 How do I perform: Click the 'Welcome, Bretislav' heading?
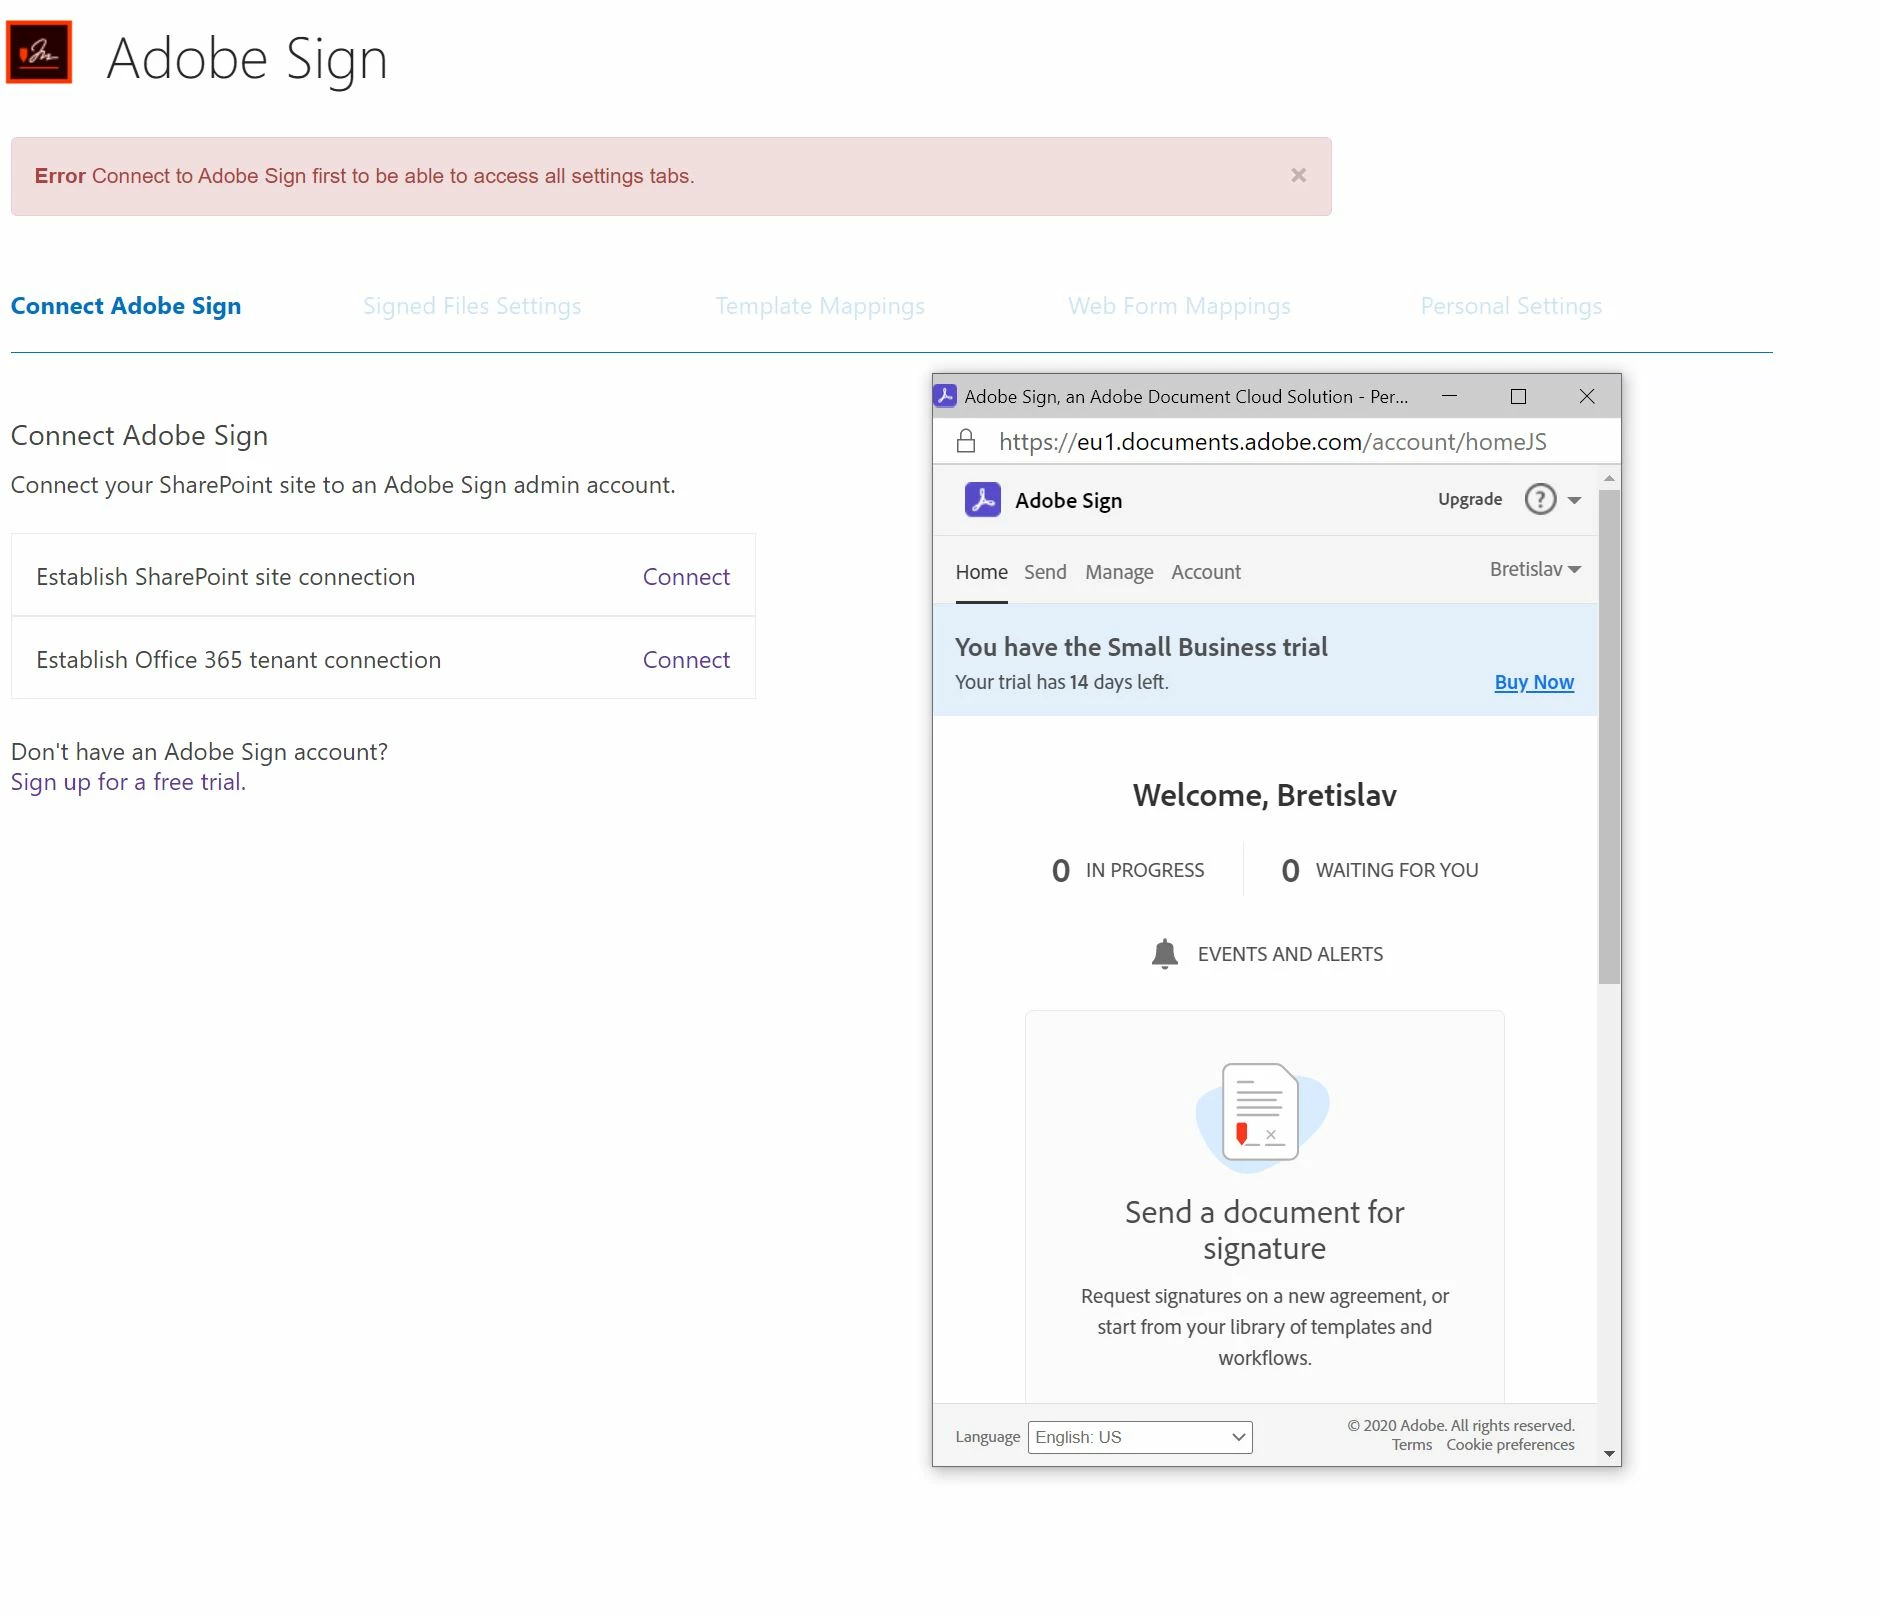[1264, 795]
